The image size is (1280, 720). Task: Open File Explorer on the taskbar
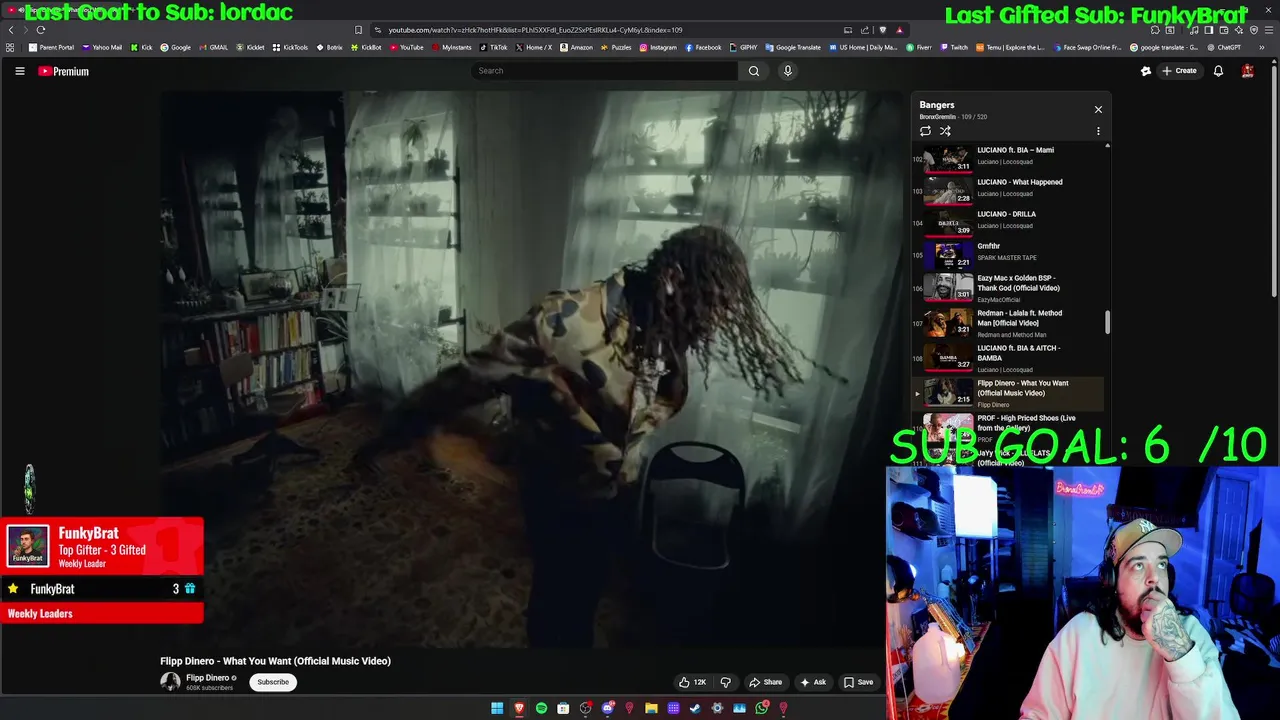pyautogui.click(x=651, y=708)
